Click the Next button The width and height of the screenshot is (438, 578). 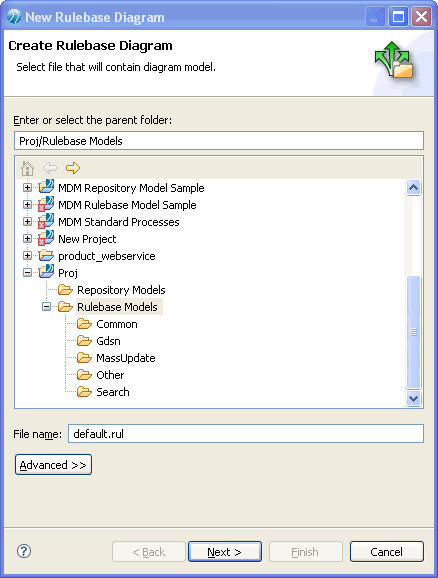pos(225,551)
